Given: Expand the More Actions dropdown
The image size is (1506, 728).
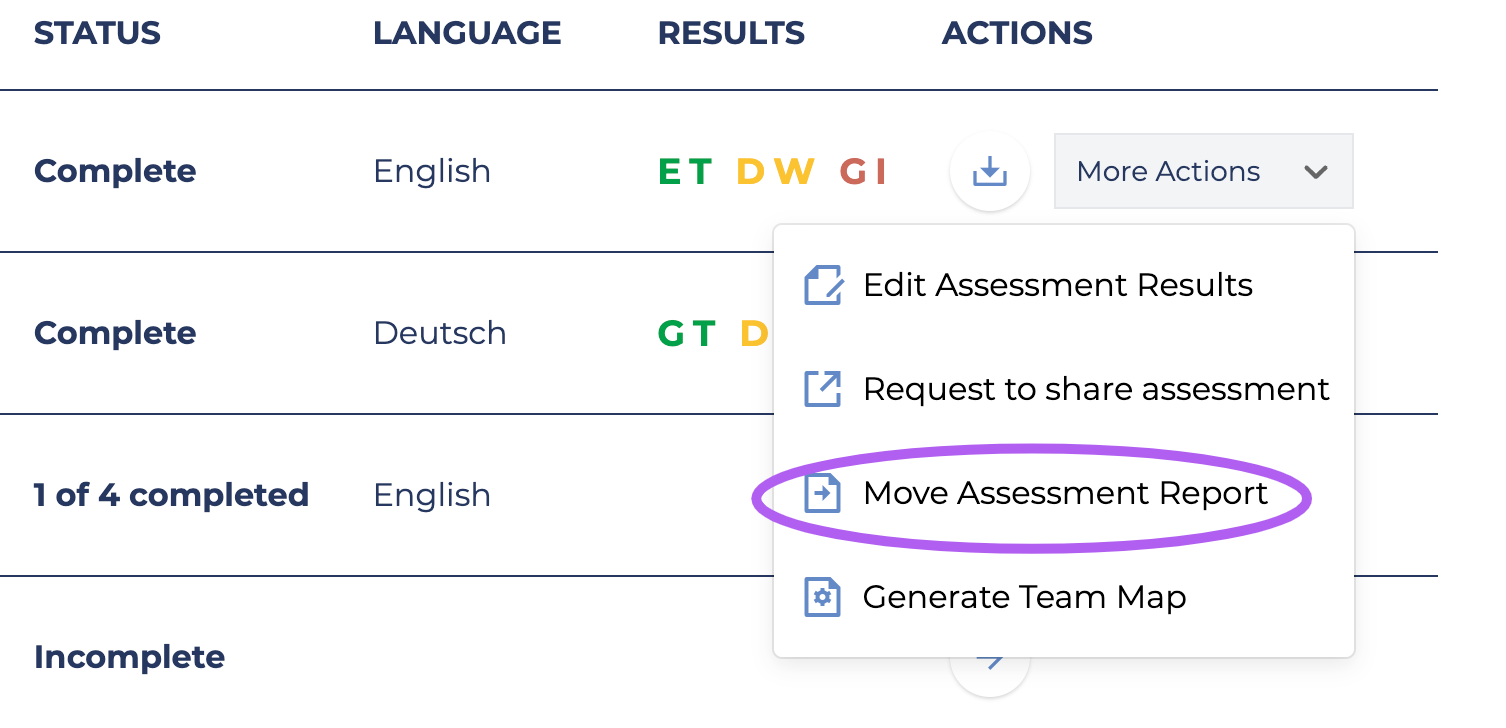Looking at the screenshot, I should (1203, 171).
